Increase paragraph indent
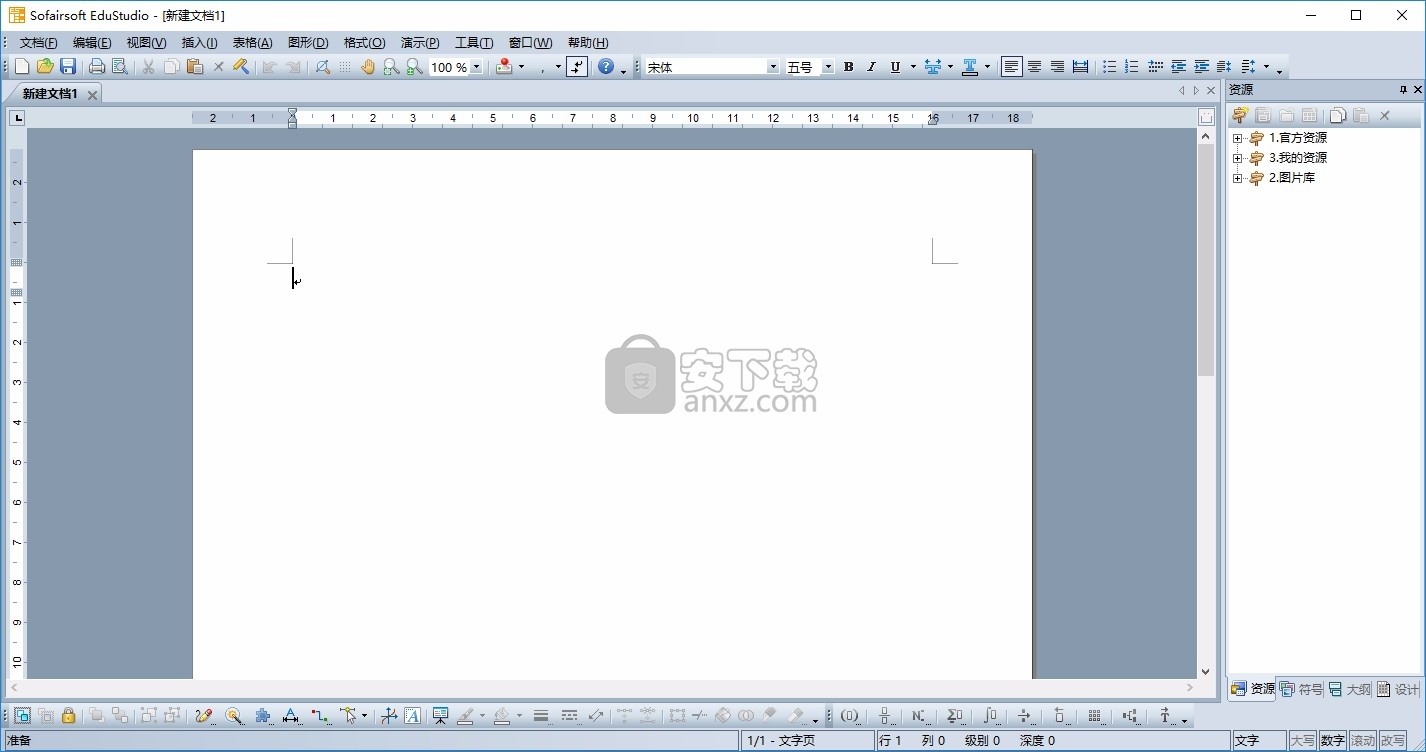1426x752 pixels. (1201, 67)
